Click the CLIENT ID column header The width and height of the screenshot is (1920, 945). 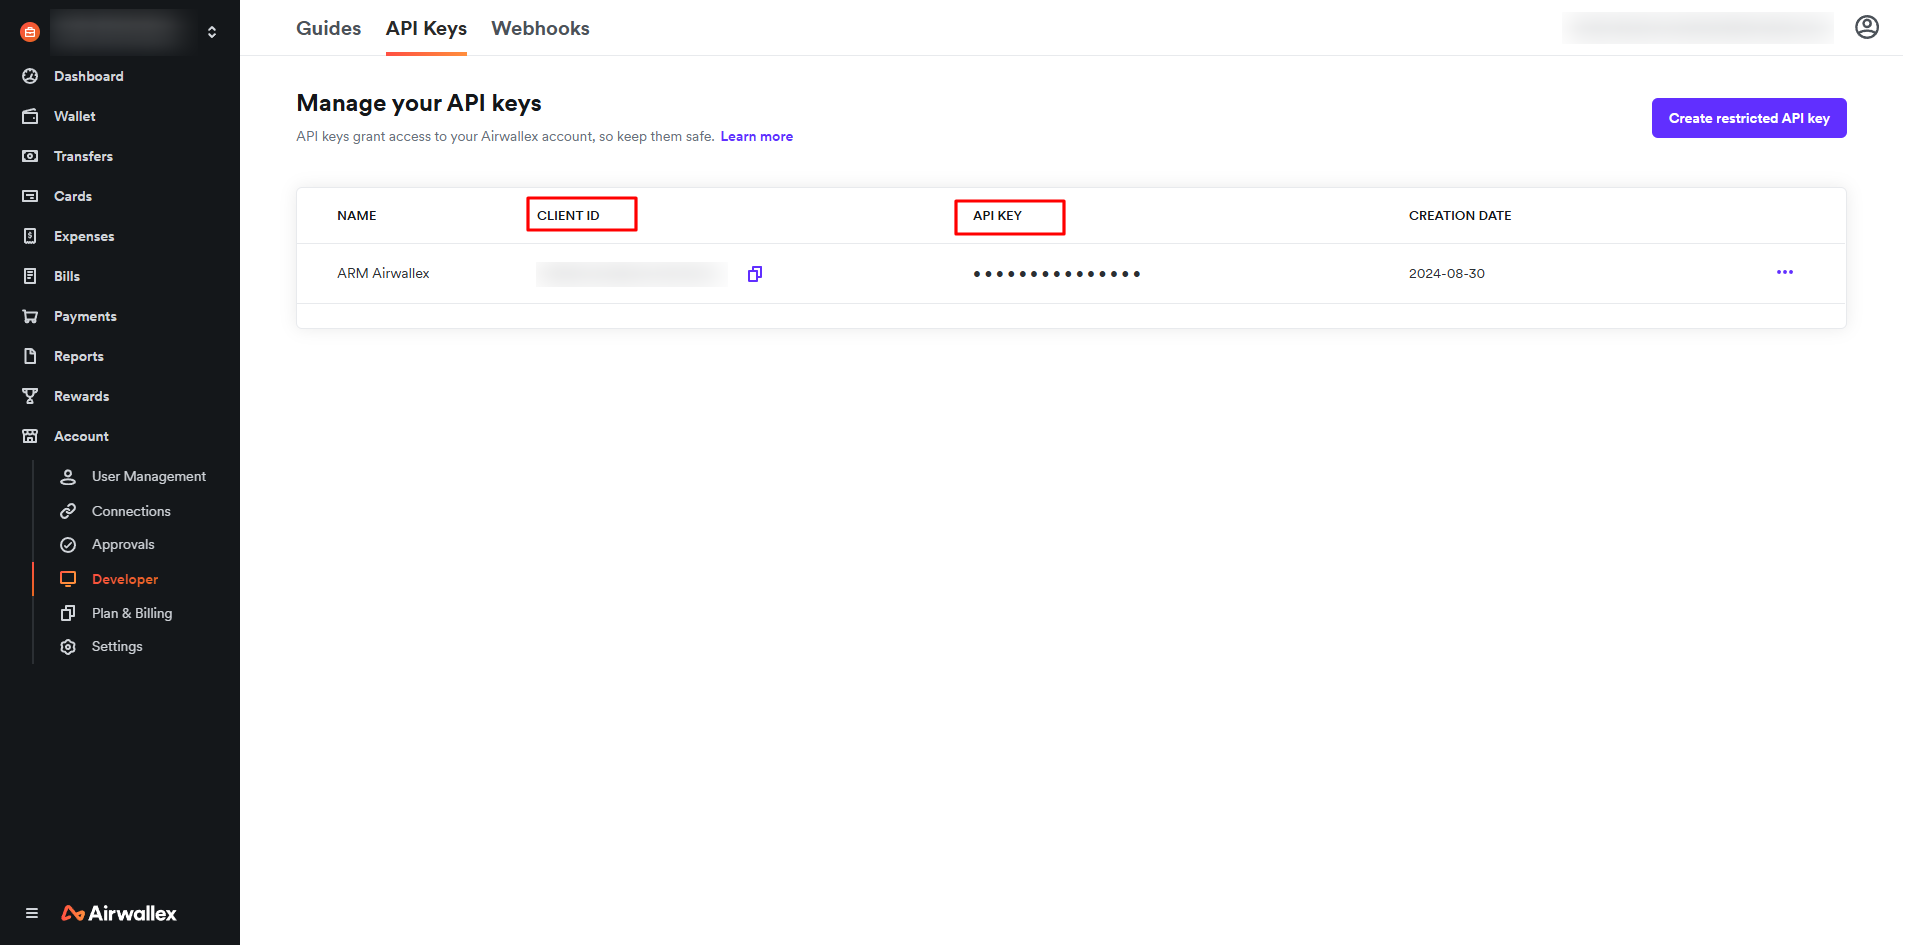pos(568,216)
